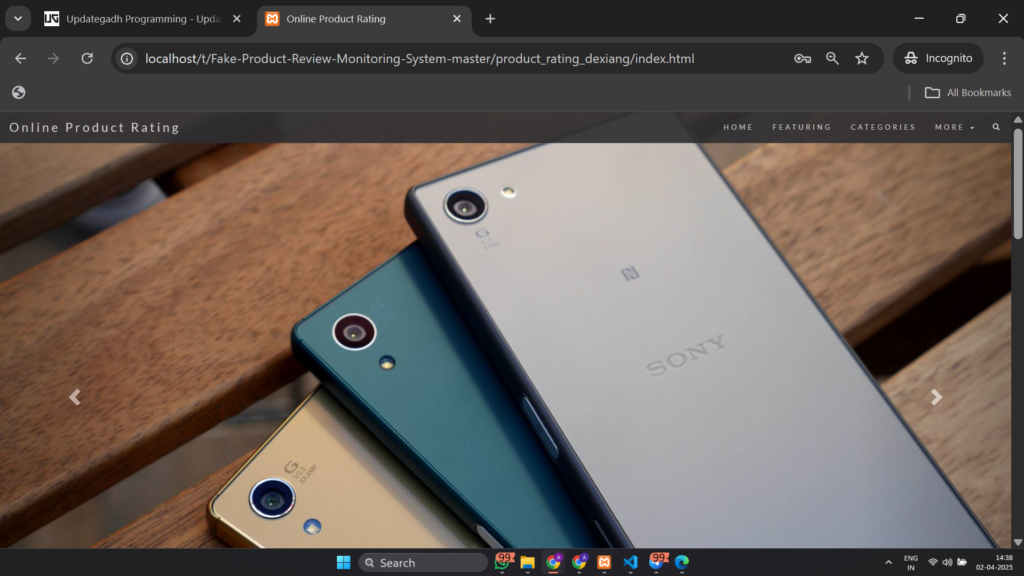The image size is (1024, 576).
Task: Open the tab search dropdown
Action: point(18,19)
